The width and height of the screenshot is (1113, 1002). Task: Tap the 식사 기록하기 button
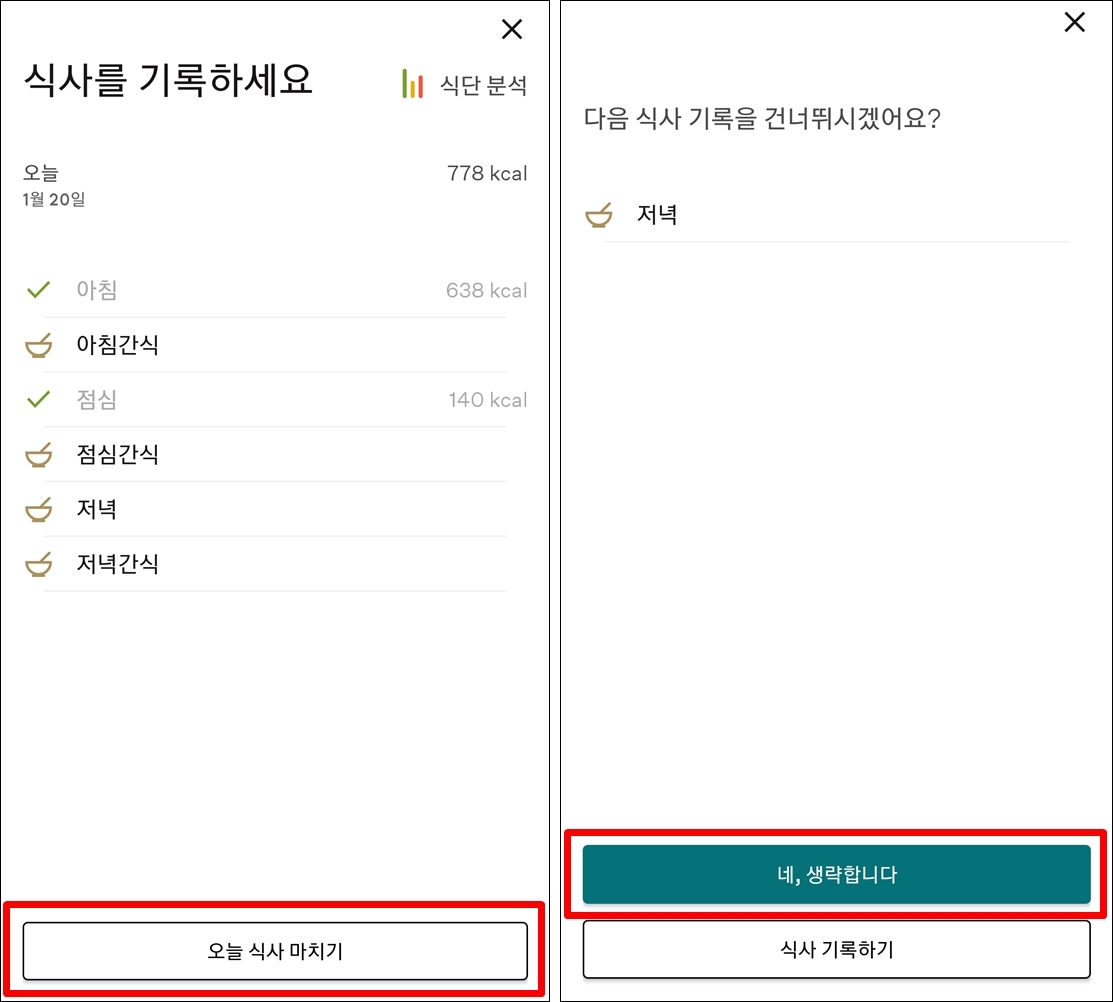point(836,949)
